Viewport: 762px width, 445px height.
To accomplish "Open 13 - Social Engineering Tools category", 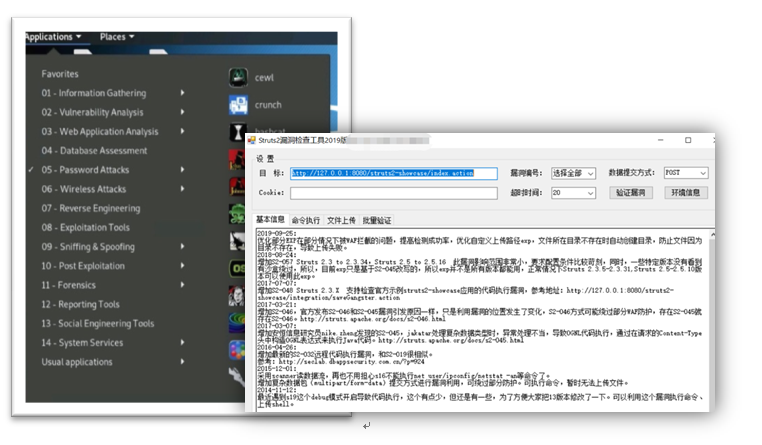I will pyautogui.click(x=98, y=324).
